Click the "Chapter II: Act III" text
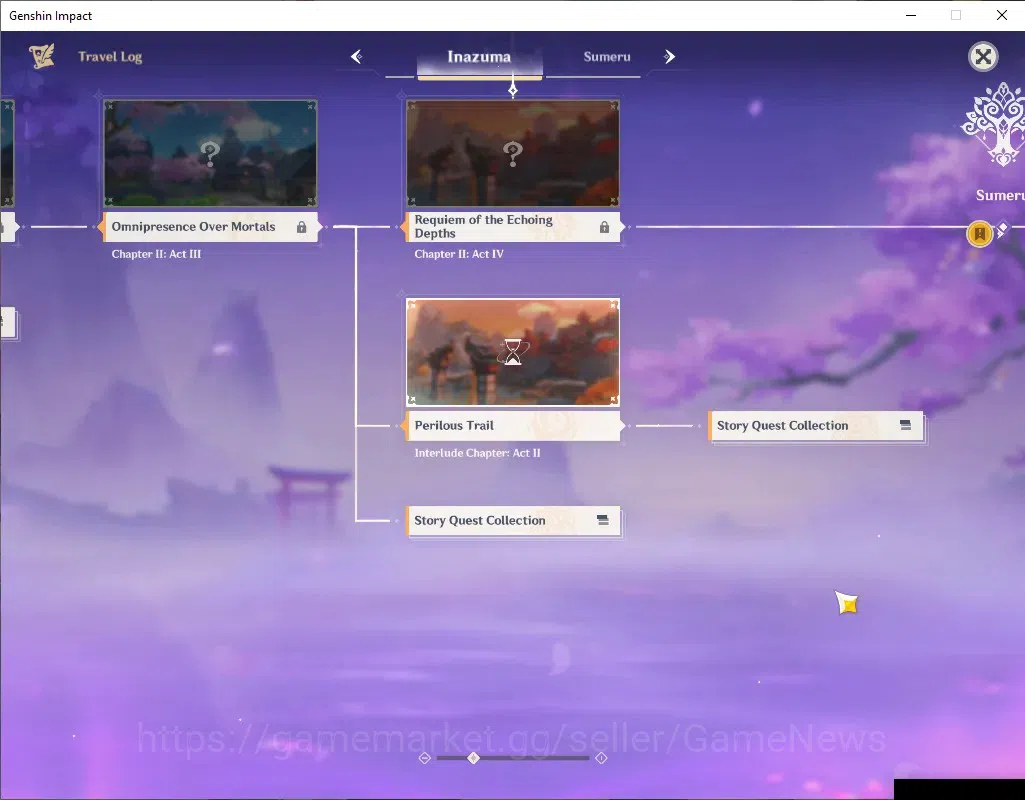Screen dimensions: 1025x800 pos(156,254)
